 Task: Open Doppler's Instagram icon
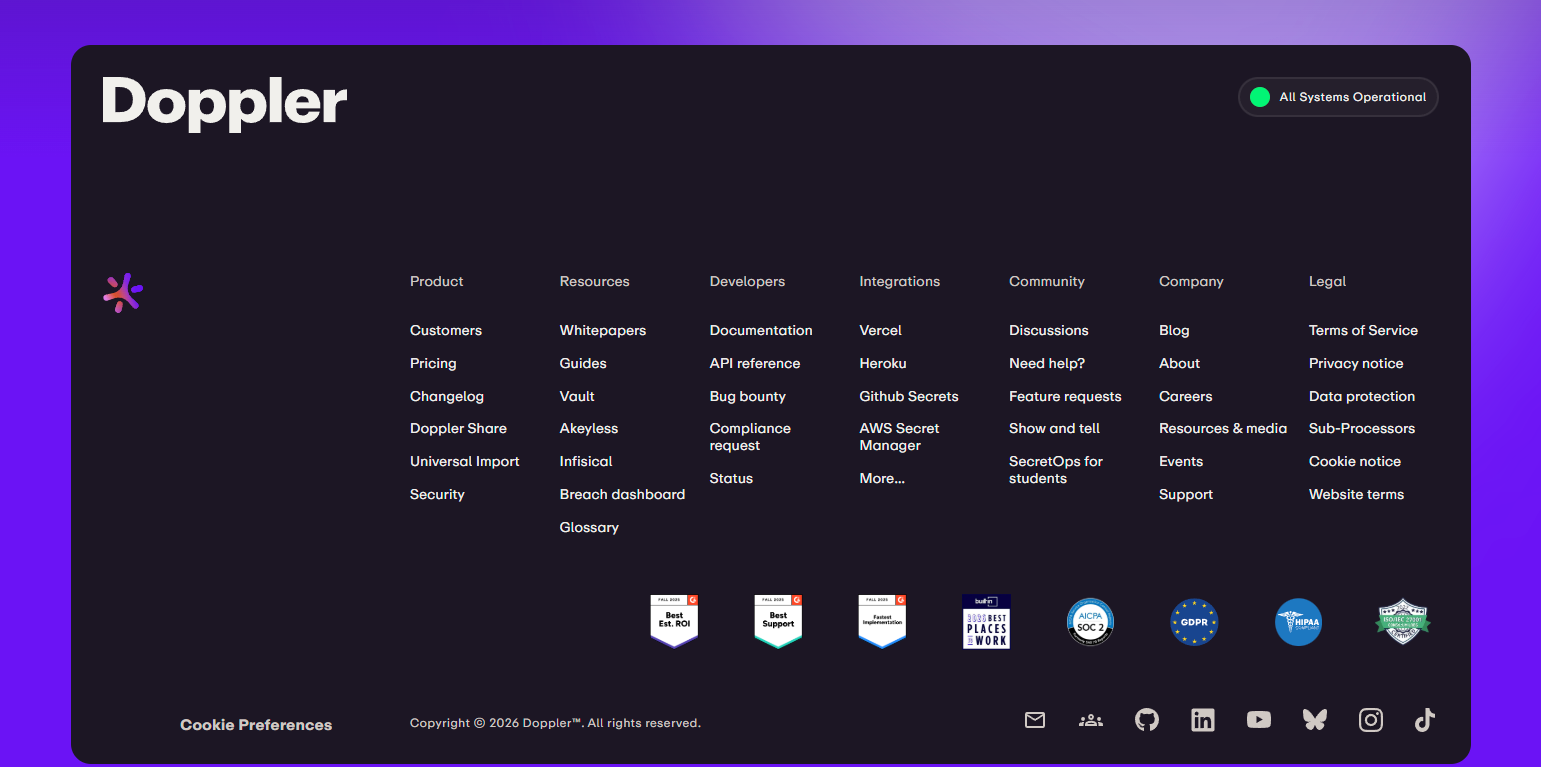(1370, 719)
